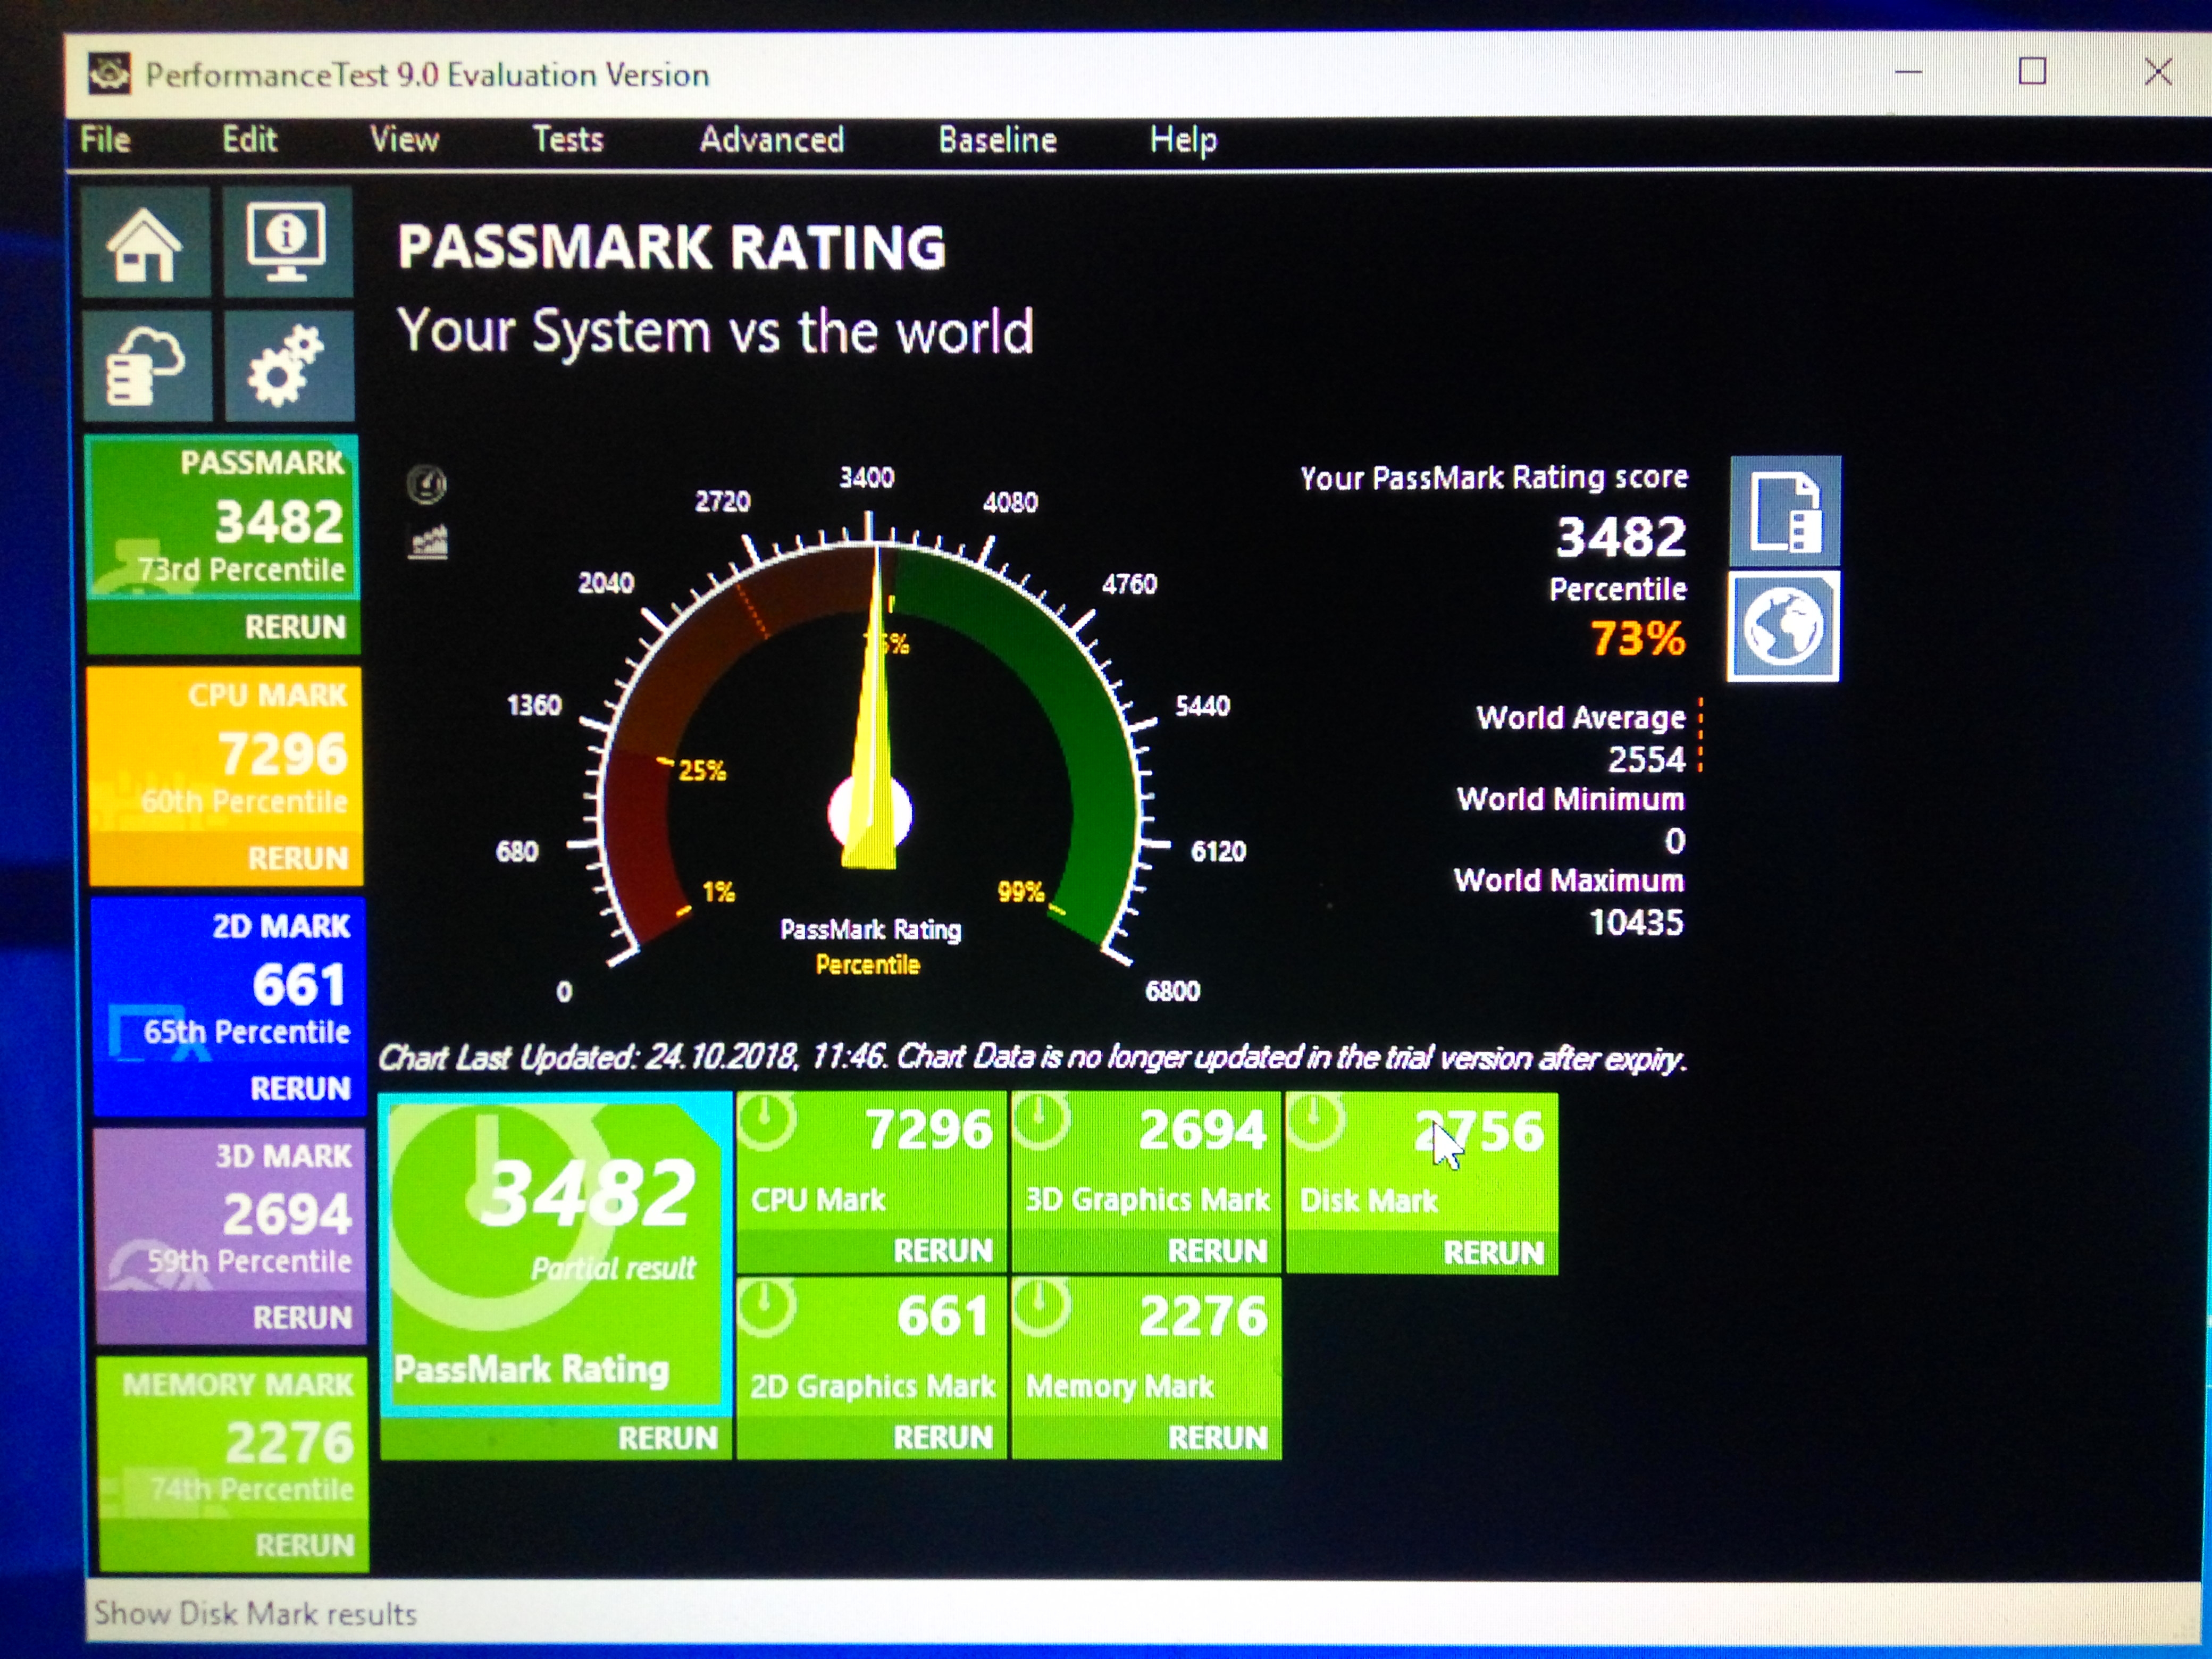Click the Home icon in the sidebar
Viewport: 2212px width, 1659px height.
146,244
